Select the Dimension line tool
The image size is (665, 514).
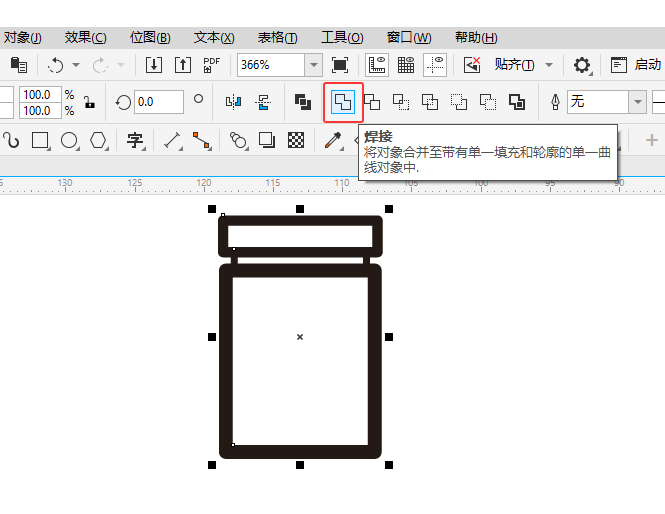(172, 140)
